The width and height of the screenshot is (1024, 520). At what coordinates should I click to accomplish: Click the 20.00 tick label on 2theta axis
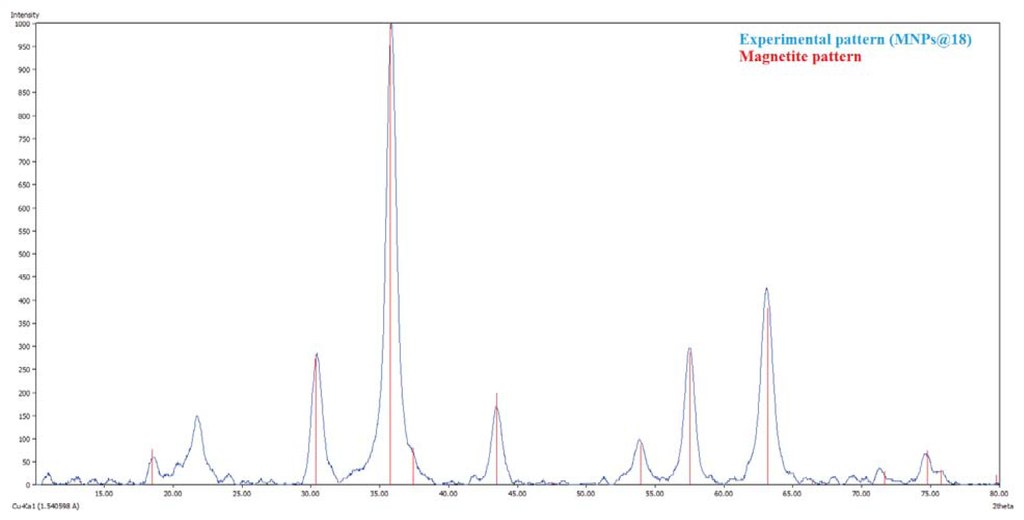point(173,493)
